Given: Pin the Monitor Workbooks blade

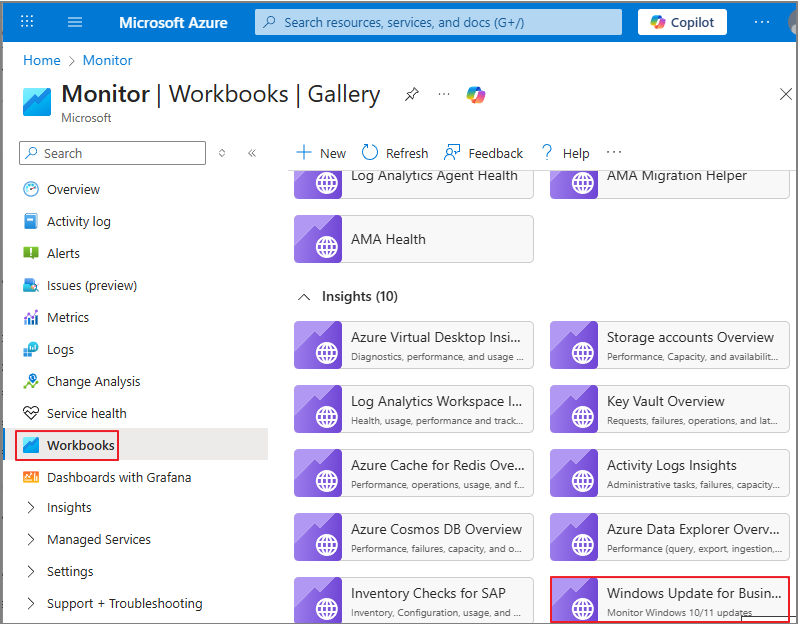Looking at the screenshot, I should click(x=412, y=94).
